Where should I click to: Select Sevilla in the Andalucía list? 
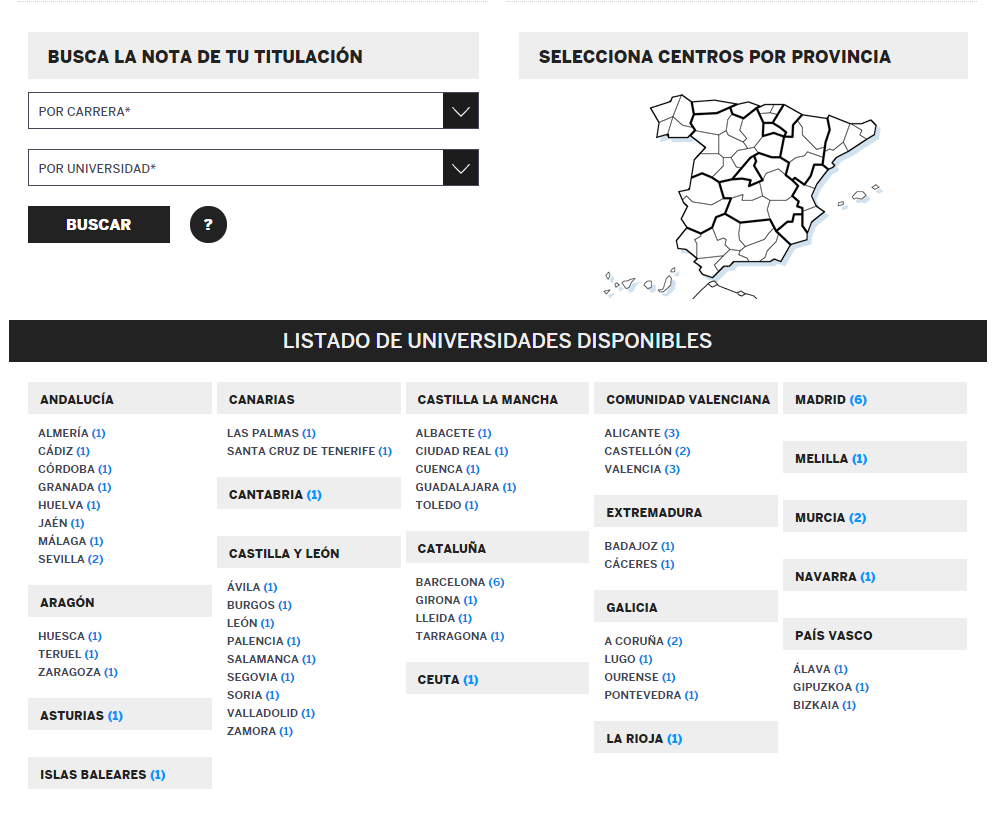pyautogui.click(x=70, y=559)
